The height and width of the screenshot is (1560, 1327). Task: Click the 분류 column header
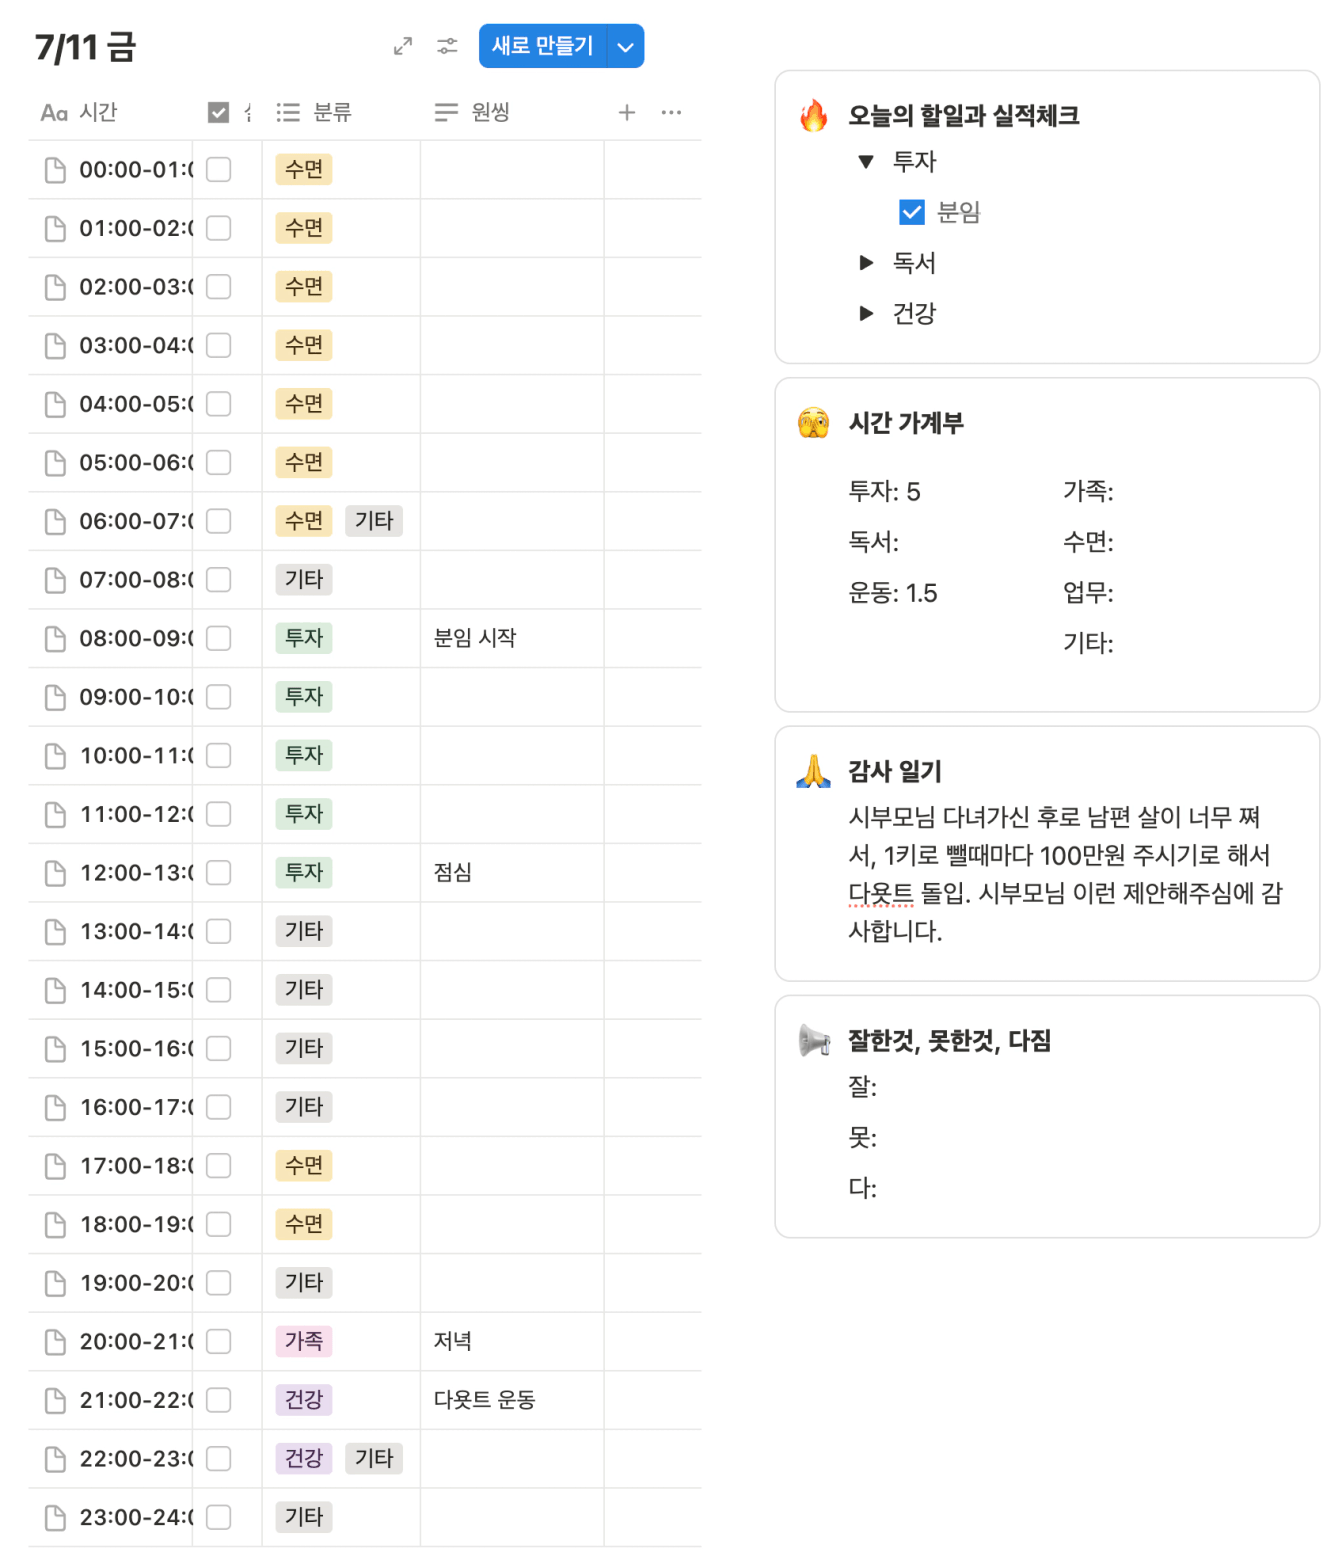point(333,113)
